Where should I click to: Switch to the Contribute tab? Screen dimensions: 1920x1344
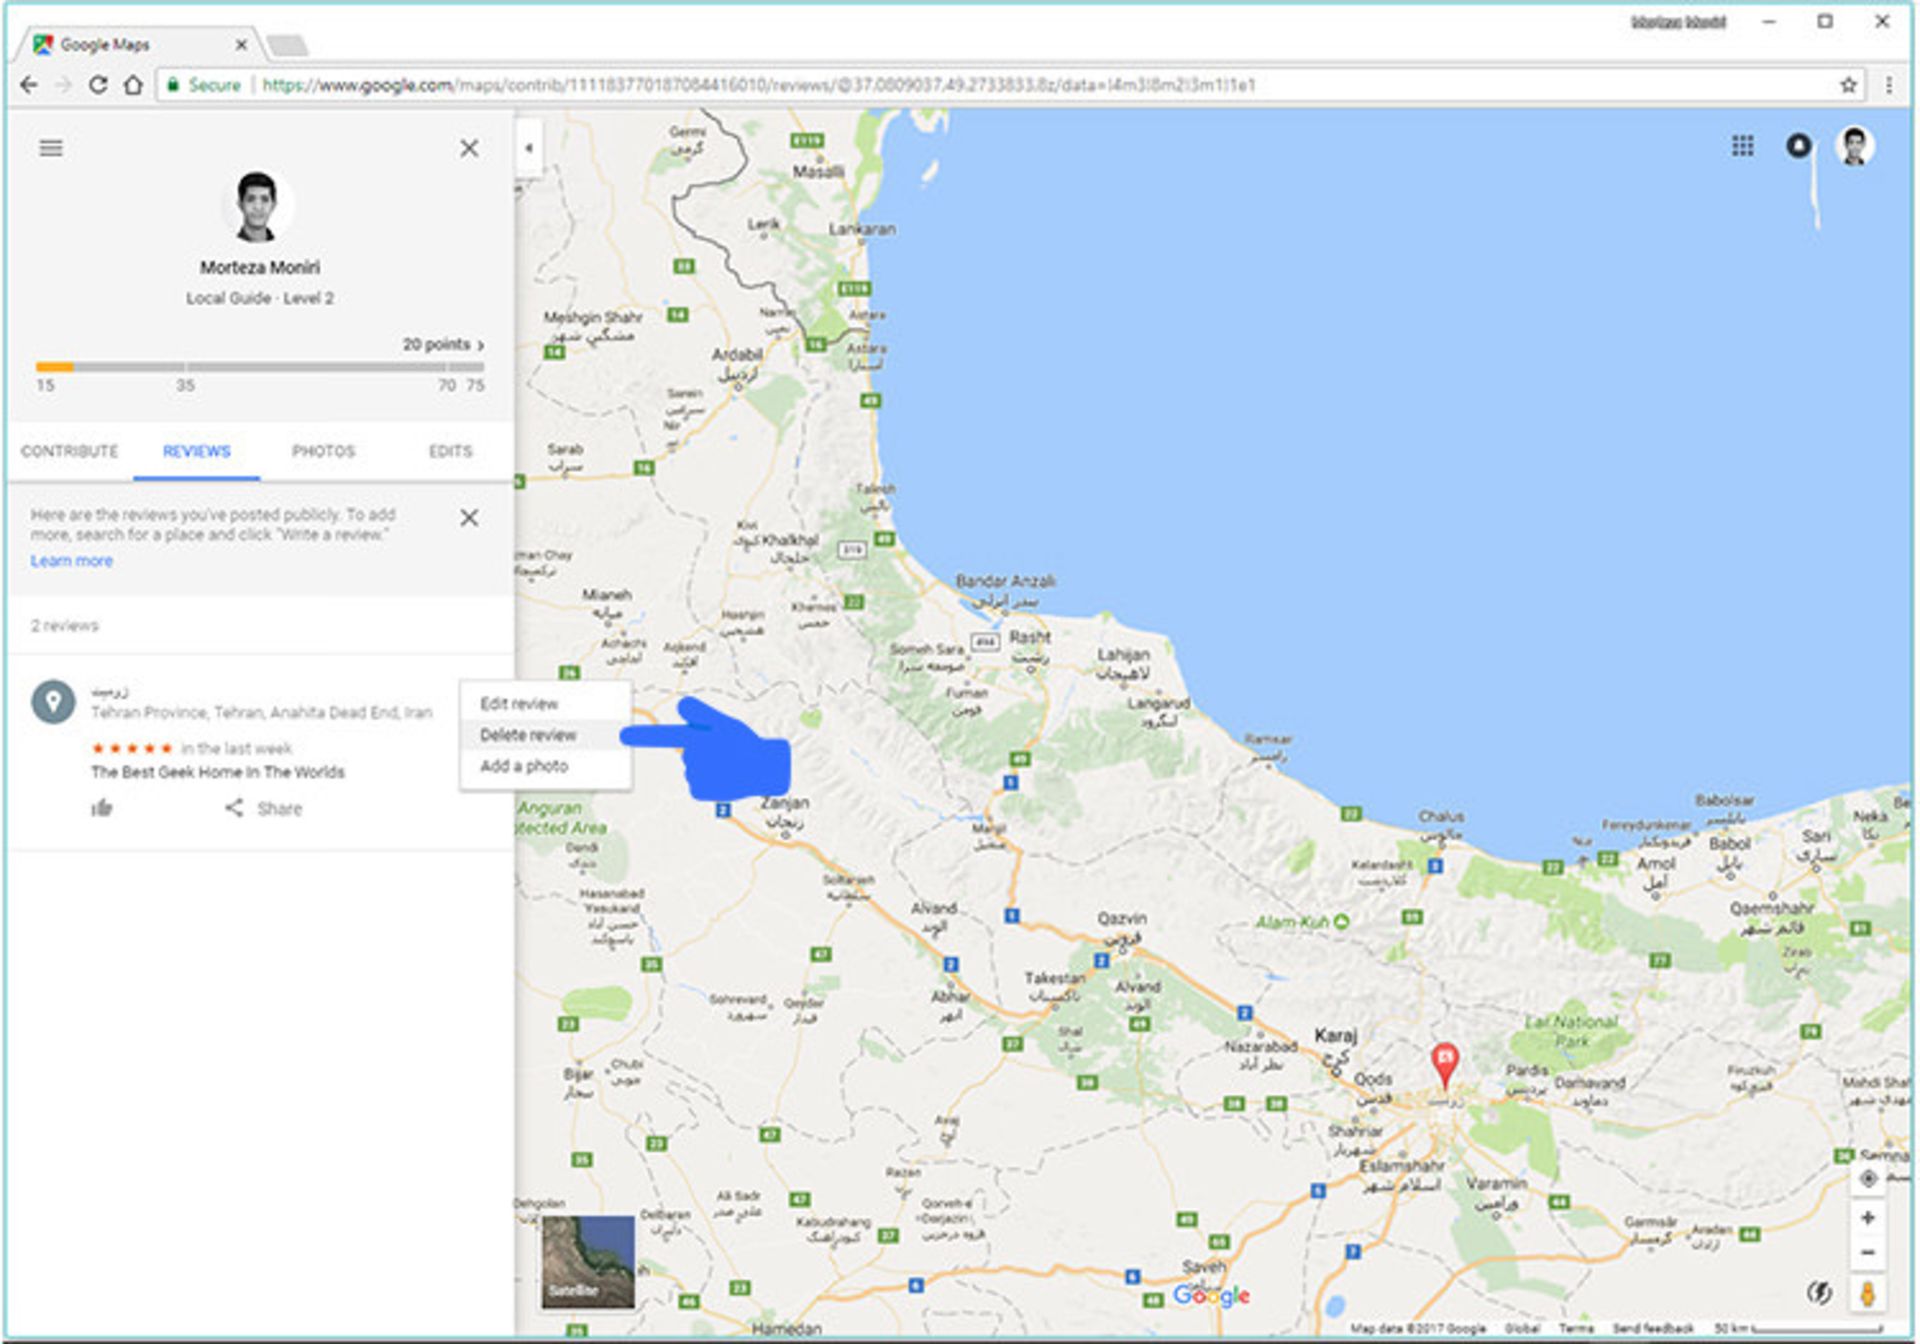[x=70, y=451]
